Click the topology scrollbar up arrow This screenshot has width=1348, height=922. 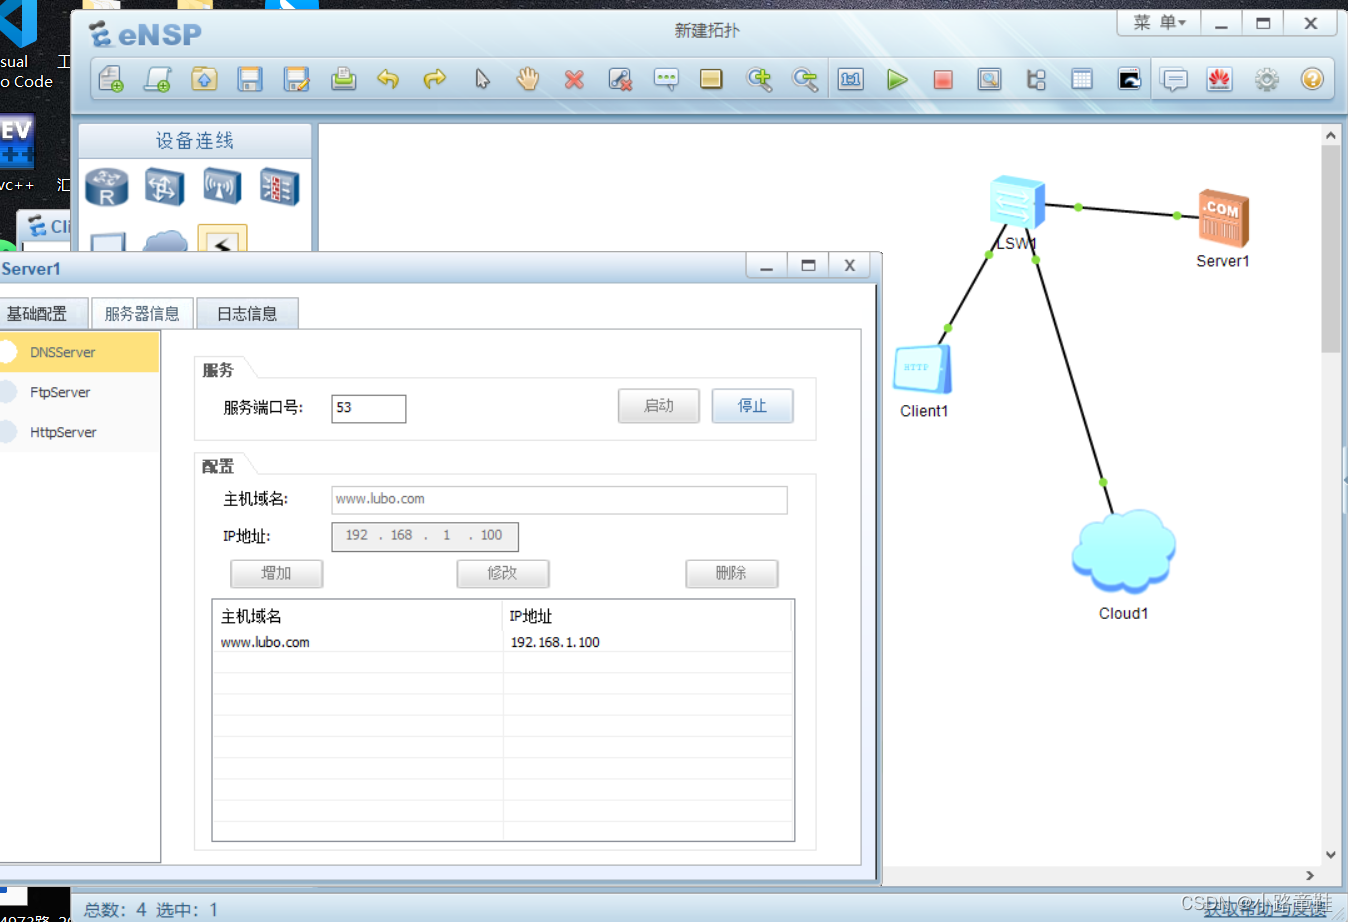pos(1330,135)
